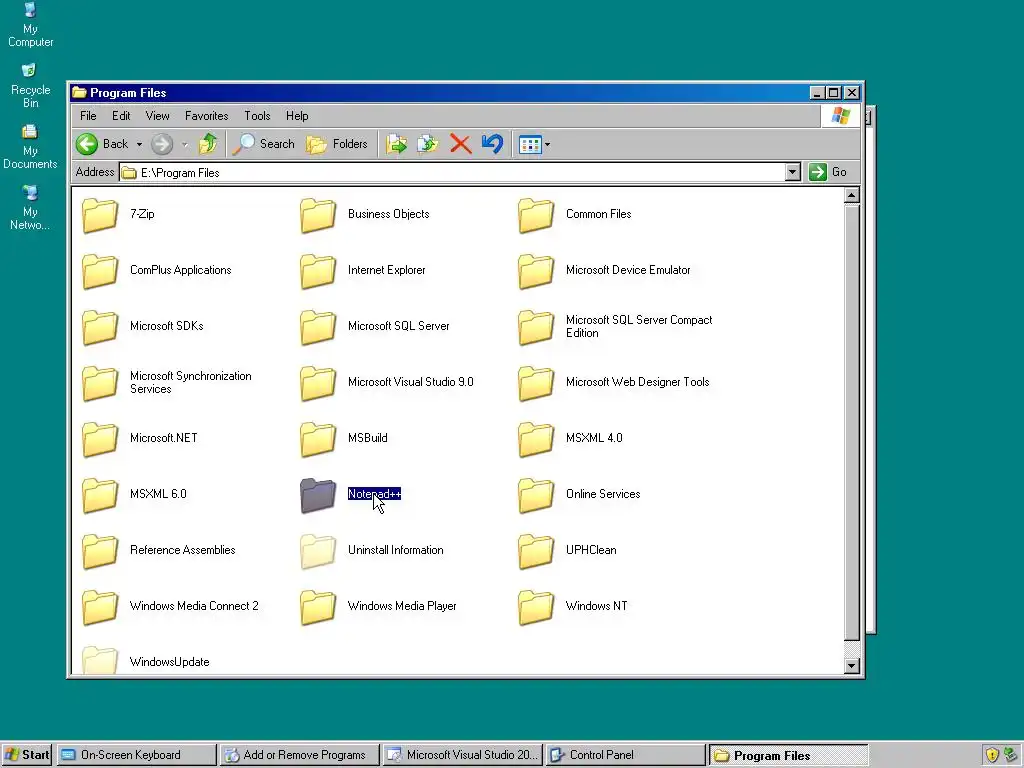Select the 7-Zip folder icon
The image size is (1024, 768).
[x=100, y=215]
